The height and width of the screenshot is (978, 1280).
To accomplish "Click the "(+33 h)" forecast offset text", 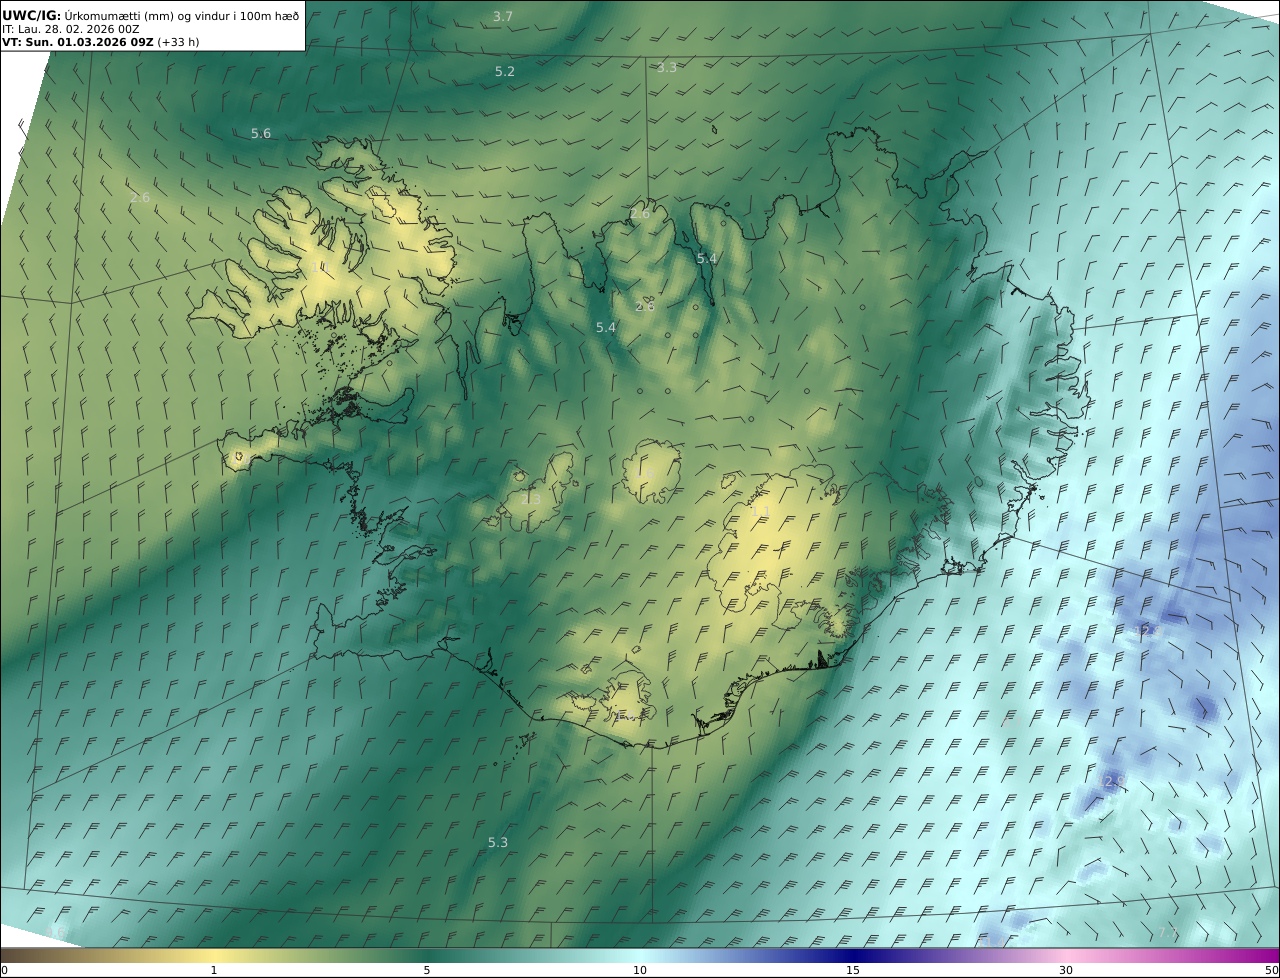I will click(x=178, y=43).
